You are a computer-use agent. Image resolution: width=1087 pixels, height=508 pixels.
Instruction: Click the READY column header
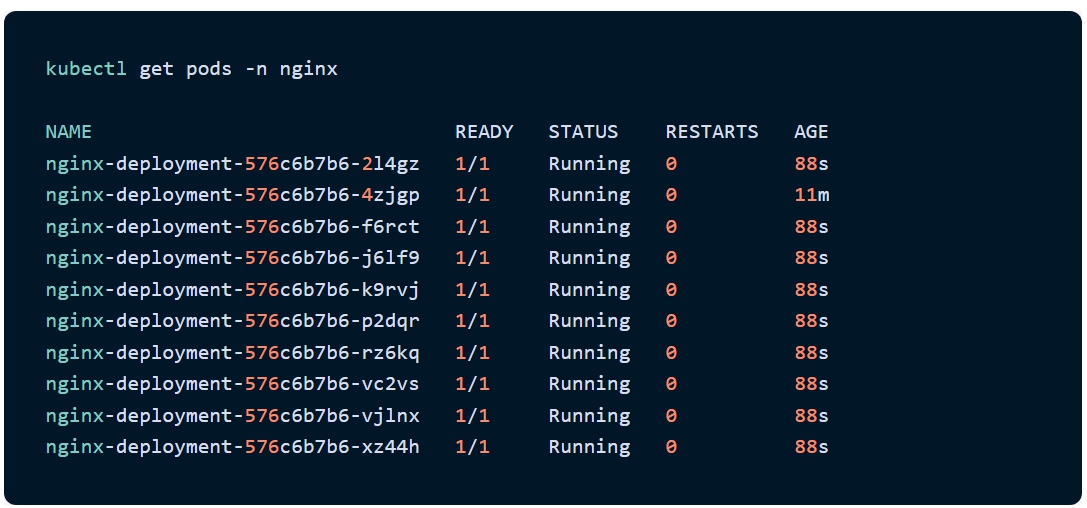tap(484, 132)
